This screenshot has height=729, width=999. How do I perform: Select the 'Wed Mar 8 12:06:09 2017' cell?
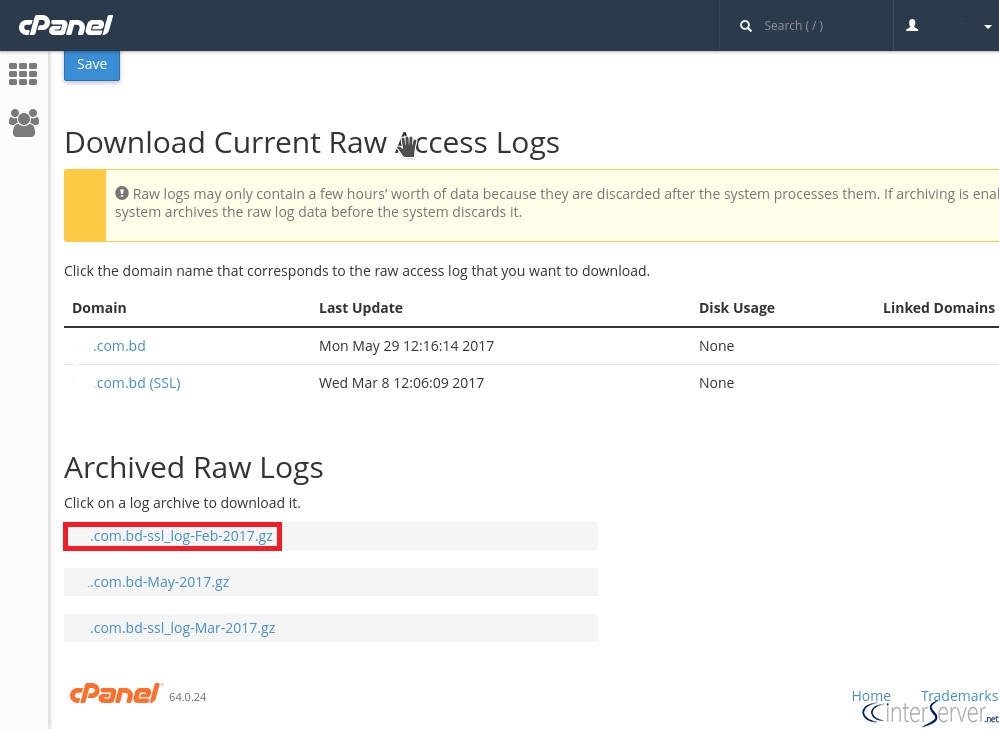[x=401, y=383]
